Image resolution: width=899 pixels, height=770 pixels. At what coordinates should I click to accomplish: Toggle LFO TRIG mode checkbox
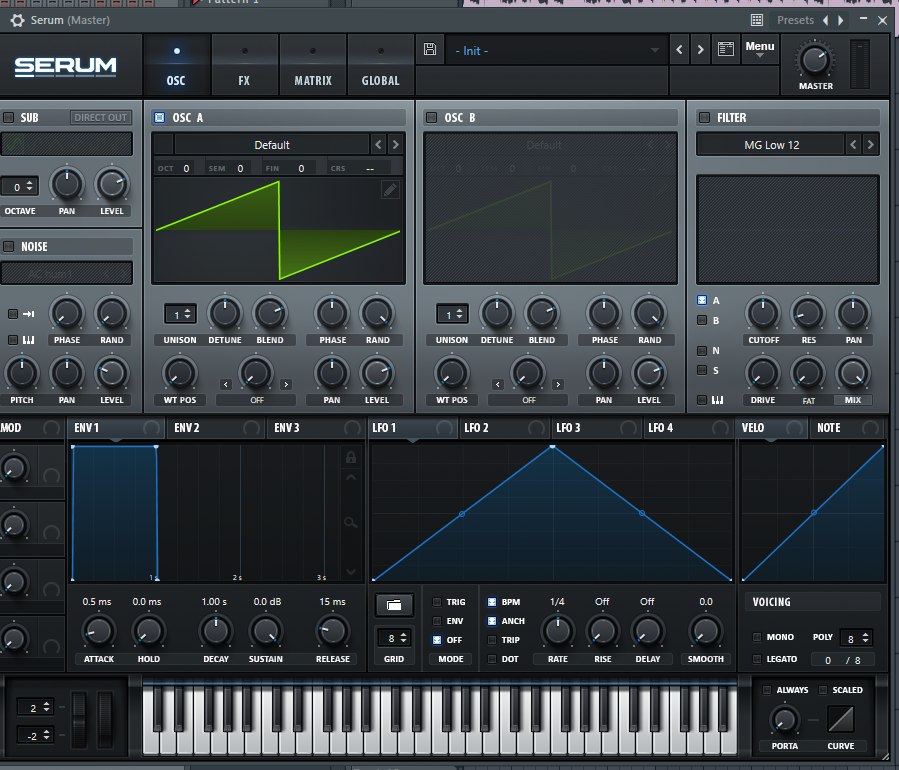(437, 602)
